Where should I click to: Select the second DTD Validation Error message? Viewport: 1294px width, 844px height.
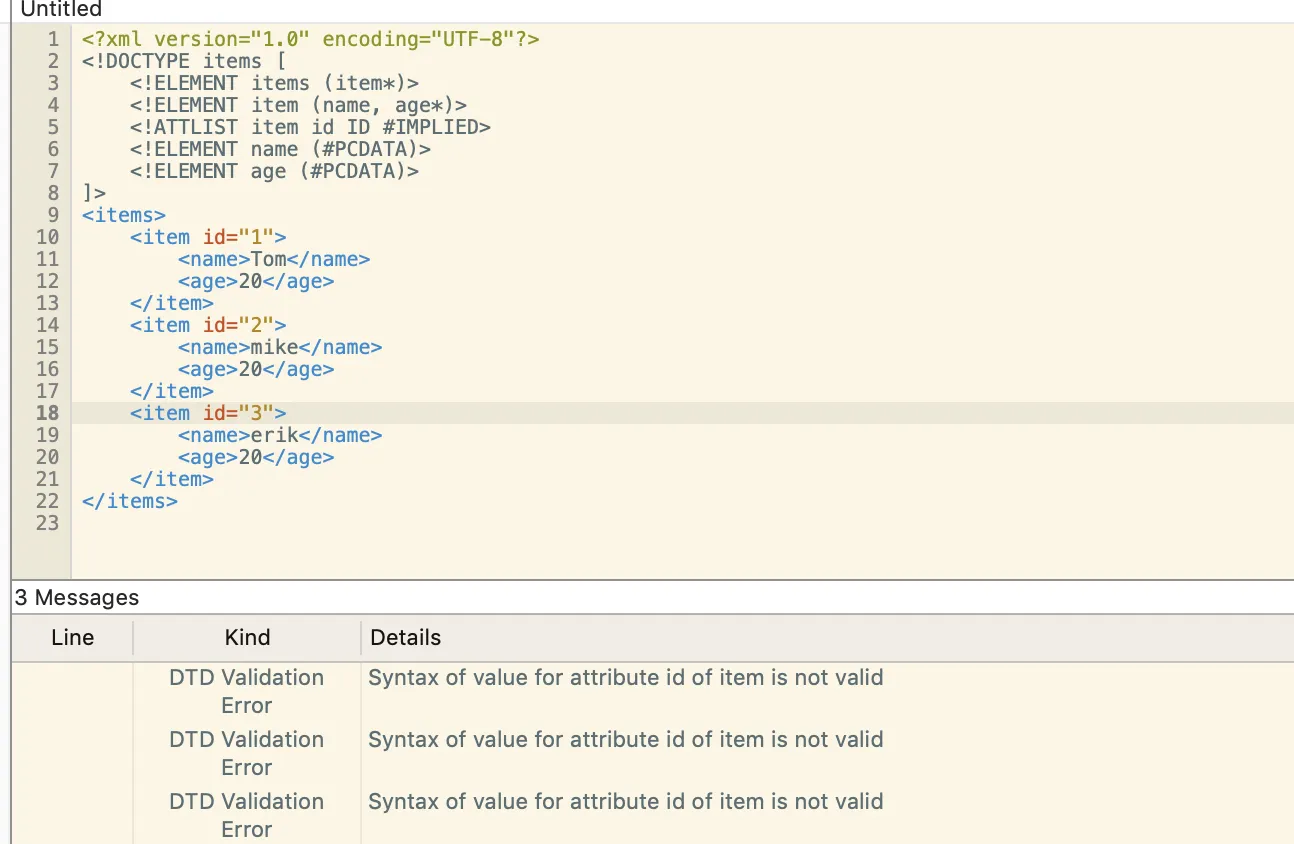(x=625, y=740)
